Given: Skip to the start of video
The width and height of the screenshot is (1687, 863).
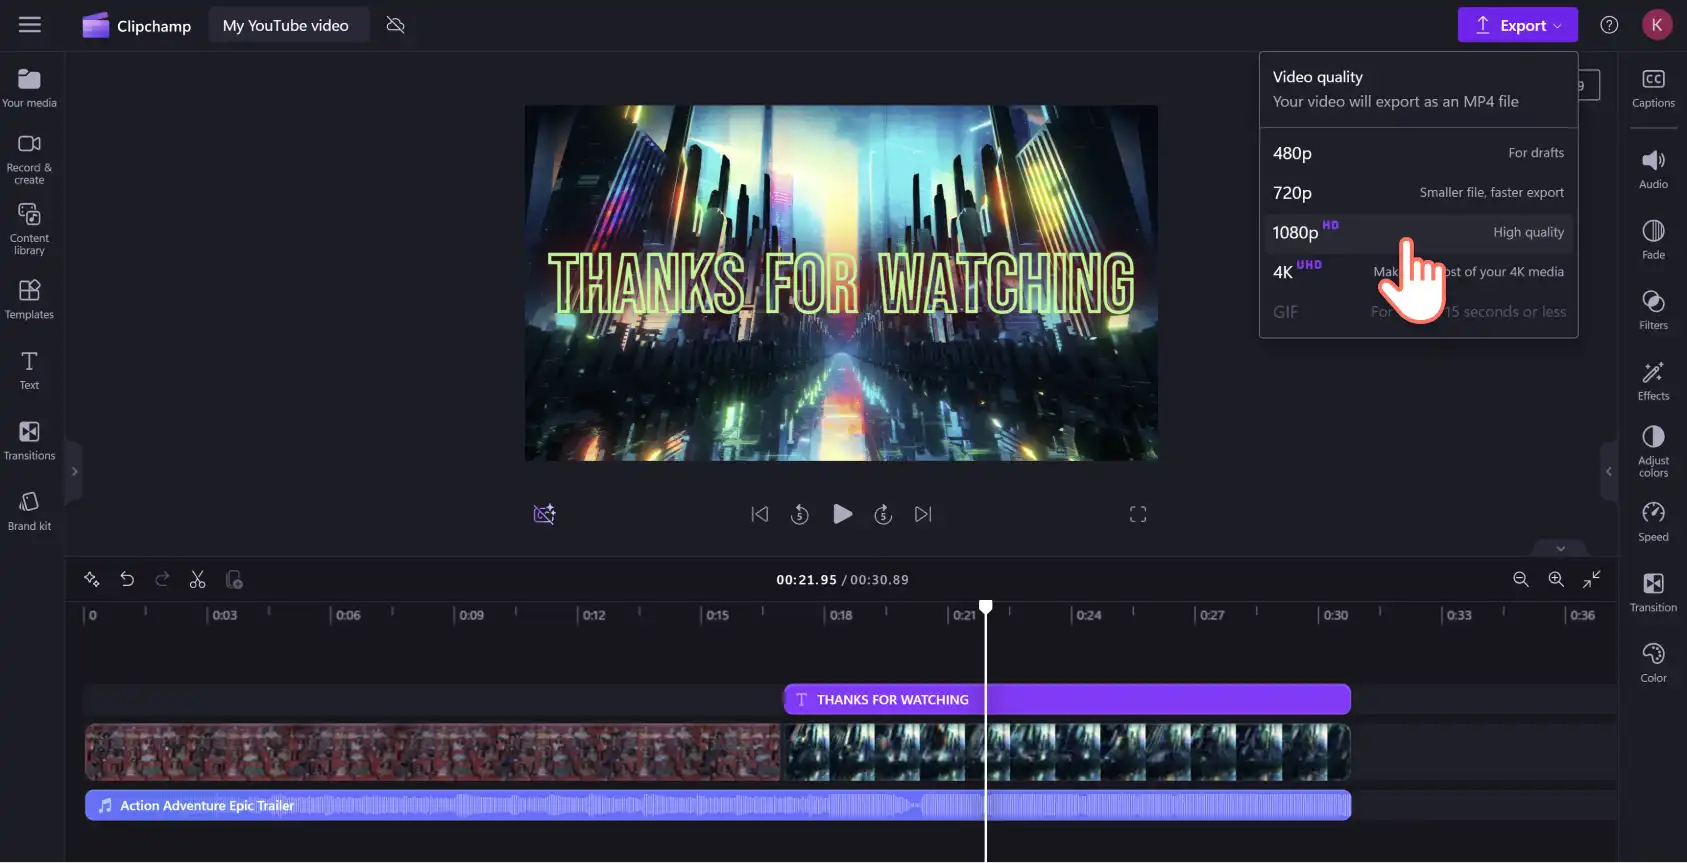Looking at the screenshot, I should tap(760, 514).
